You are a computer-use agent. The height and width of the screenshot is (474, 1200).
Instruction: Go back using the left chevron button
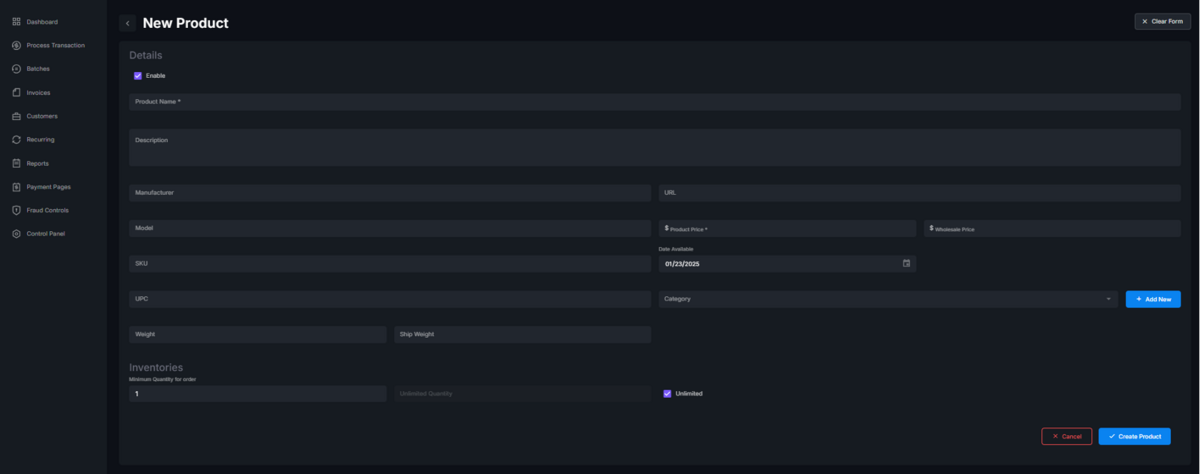pyautogui.click(x=127, y=23)
